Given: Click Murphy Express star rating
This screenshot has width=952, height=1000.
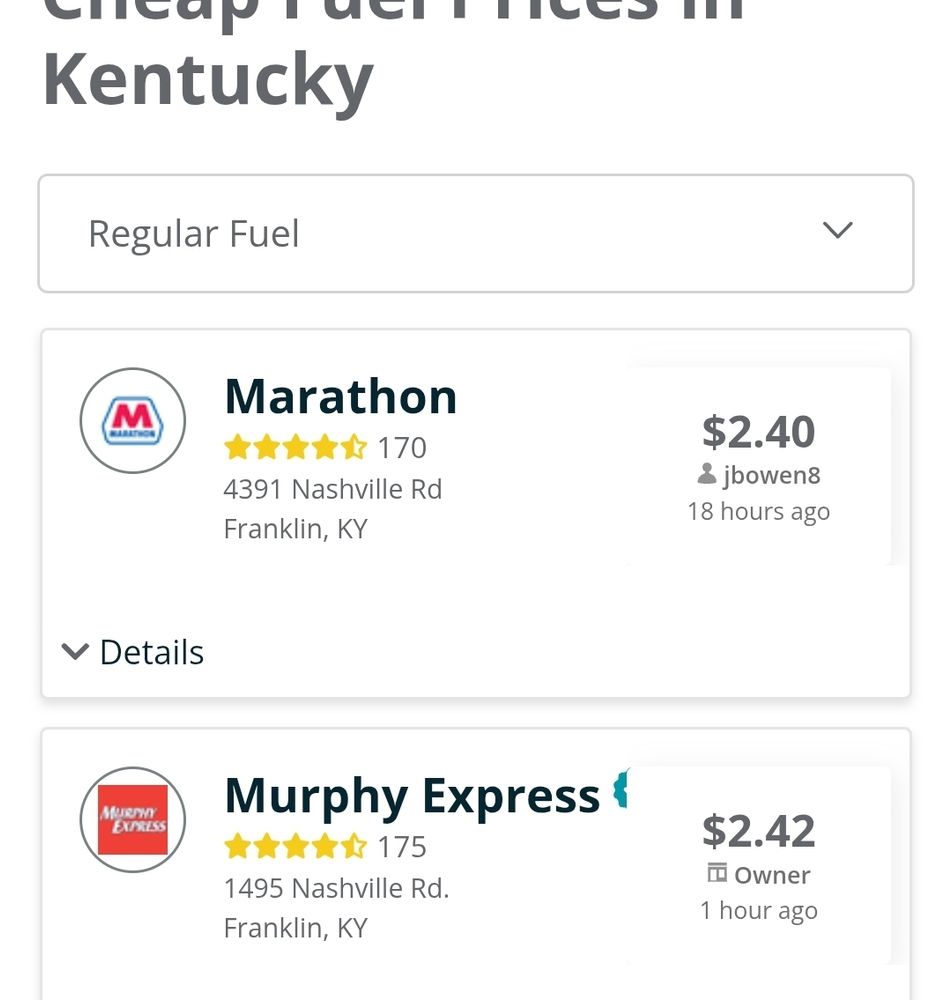Looking at the screenshot, I should tap(296, 846).
